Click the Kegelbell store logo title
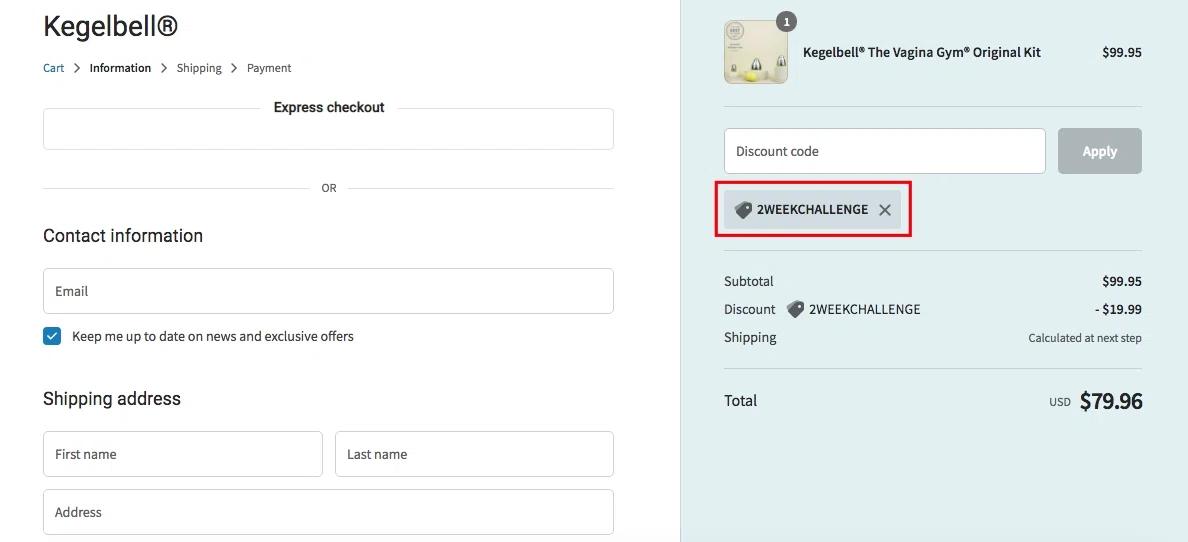 coord(110,26)
